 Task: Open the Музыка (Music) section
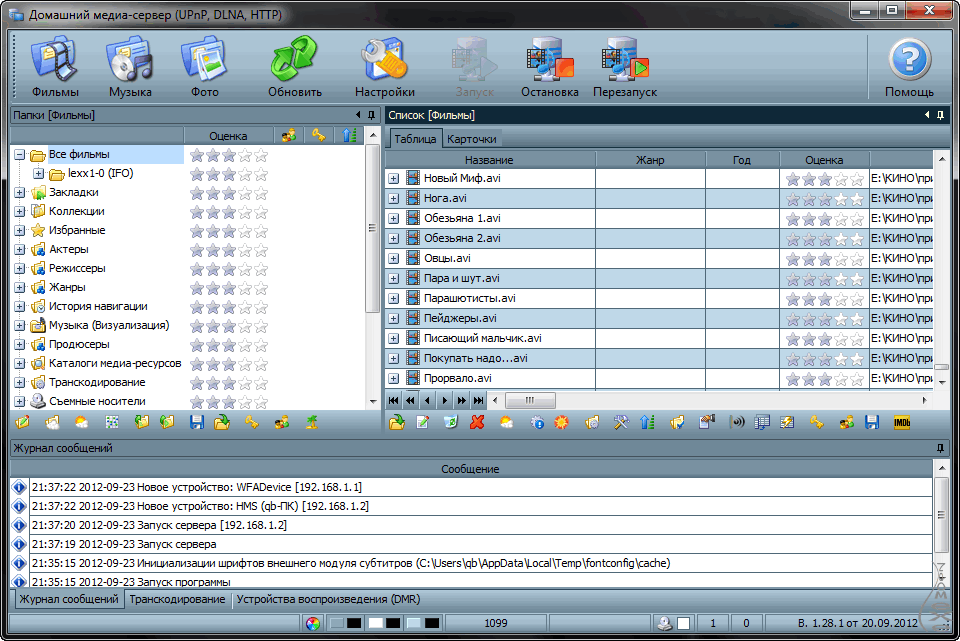pos(130,67)
